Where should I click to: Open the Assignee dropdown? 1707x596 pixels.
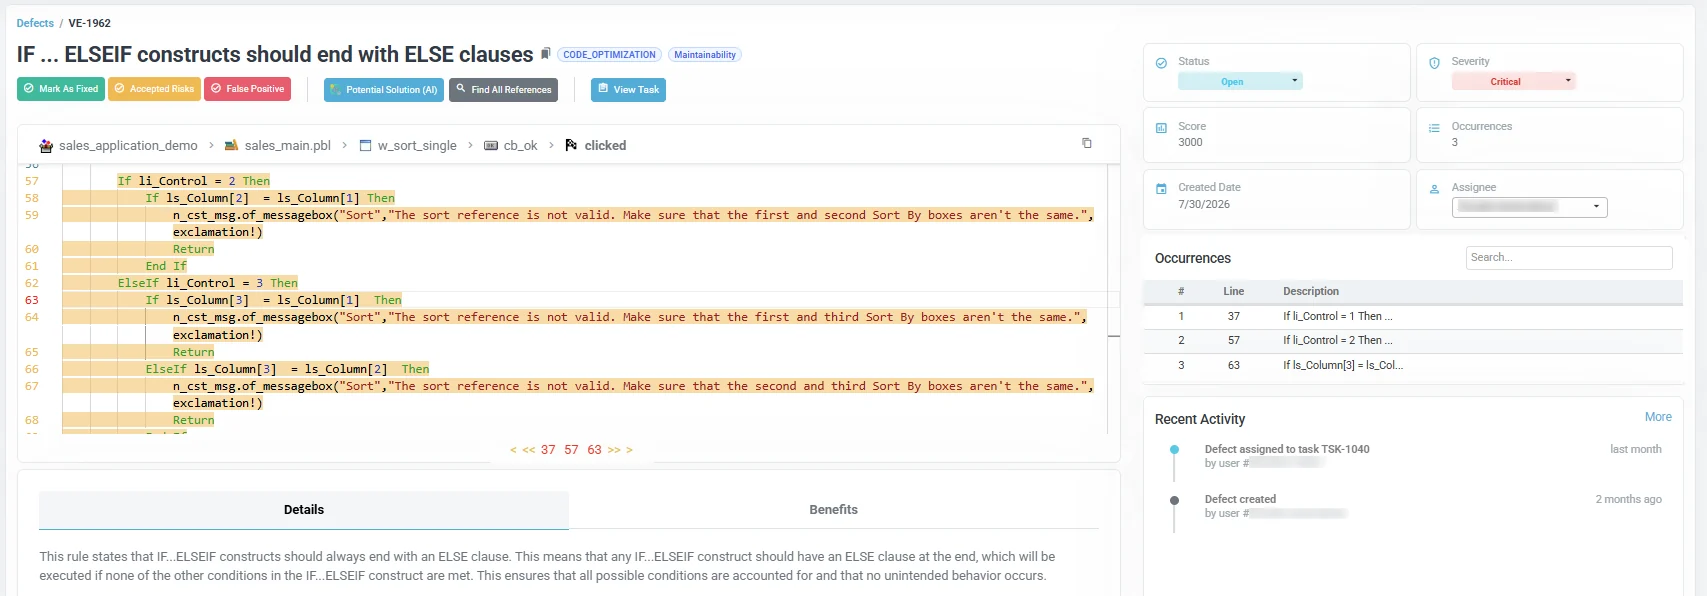(1529, 207)
